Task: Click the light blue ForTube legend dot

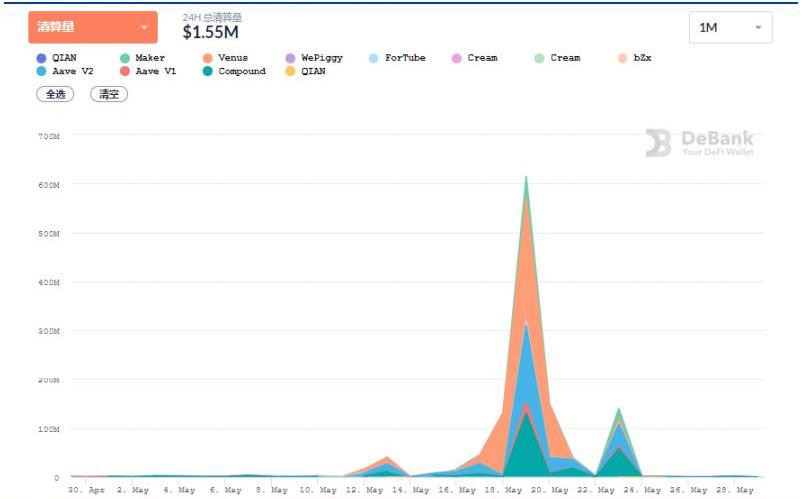Action: click(373, 58)
